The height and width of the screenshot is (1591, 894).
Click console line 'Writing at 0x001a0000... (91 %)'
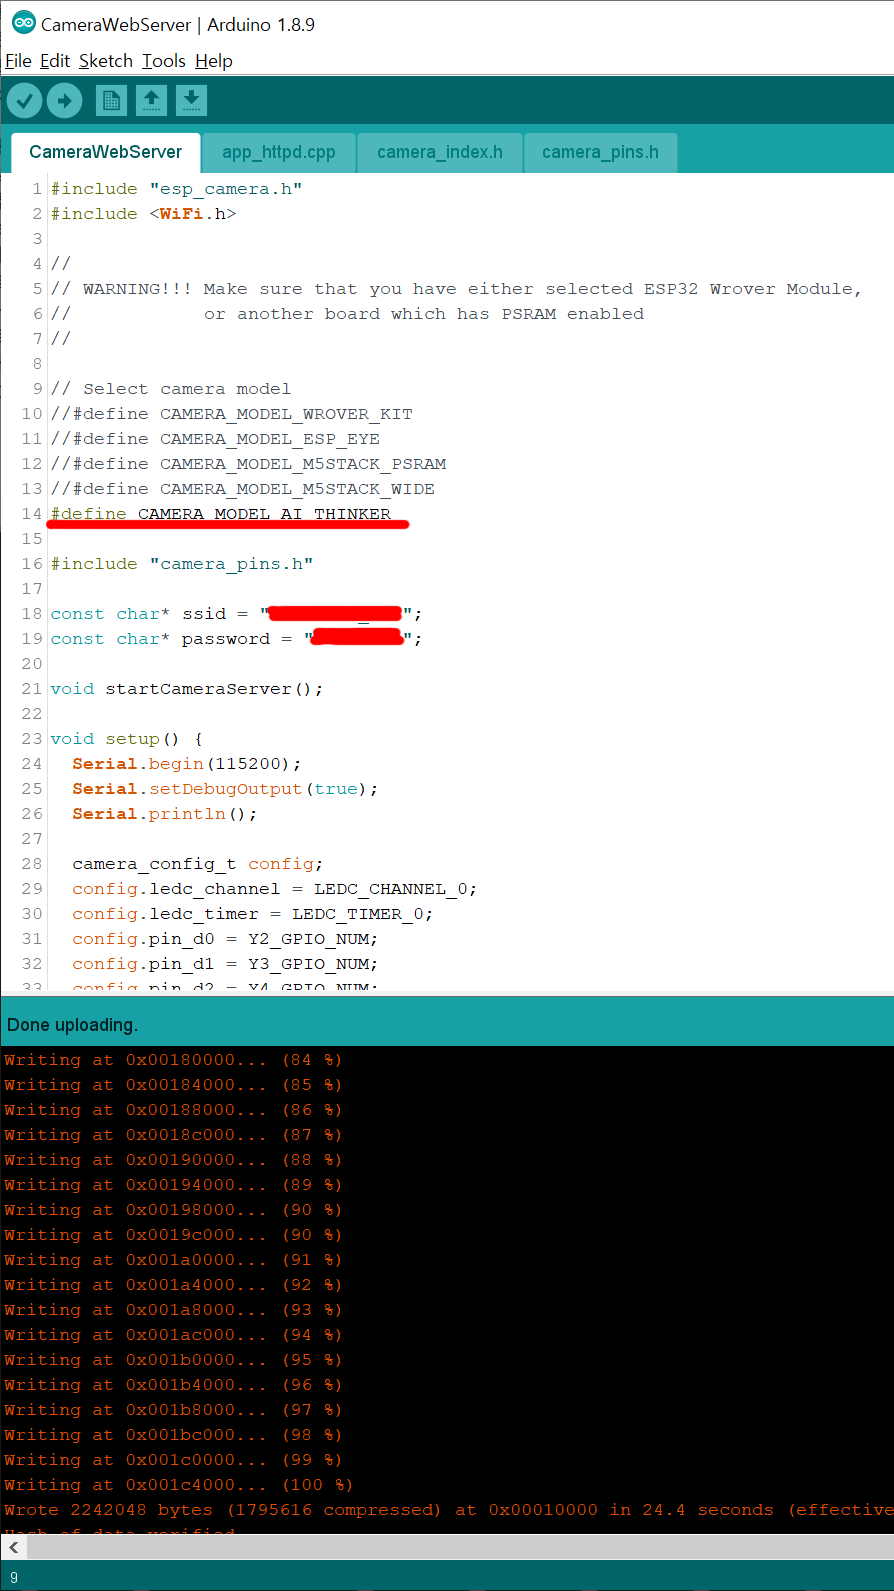(173, 1260)
